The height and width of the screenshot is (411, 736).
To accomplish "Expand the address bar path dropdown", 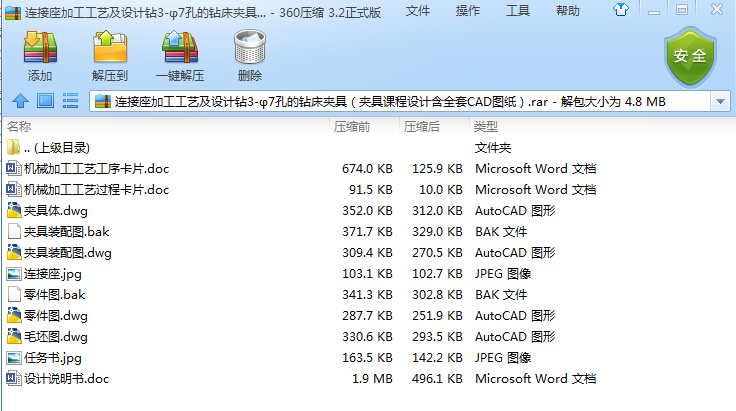I will pos(720,101).
